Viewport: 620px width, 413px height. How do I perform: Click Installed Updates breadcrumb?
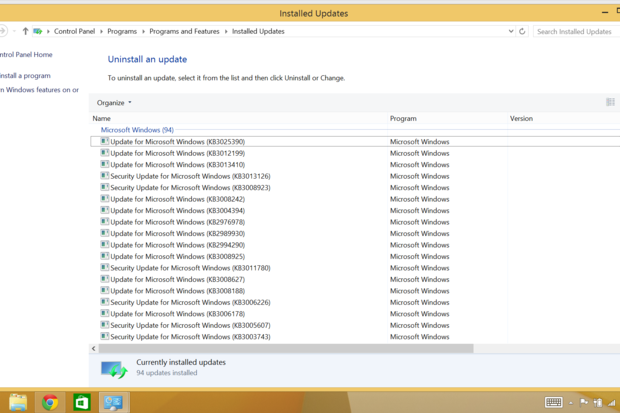(258, 31)
